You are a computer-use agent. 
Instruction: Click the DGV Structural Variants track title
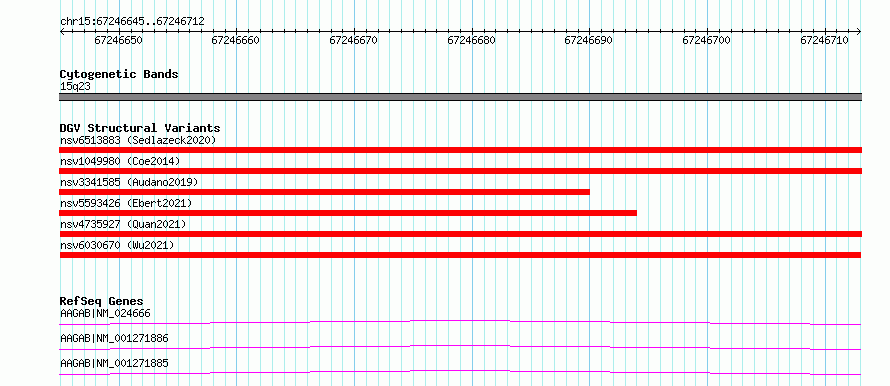[140, 128]
